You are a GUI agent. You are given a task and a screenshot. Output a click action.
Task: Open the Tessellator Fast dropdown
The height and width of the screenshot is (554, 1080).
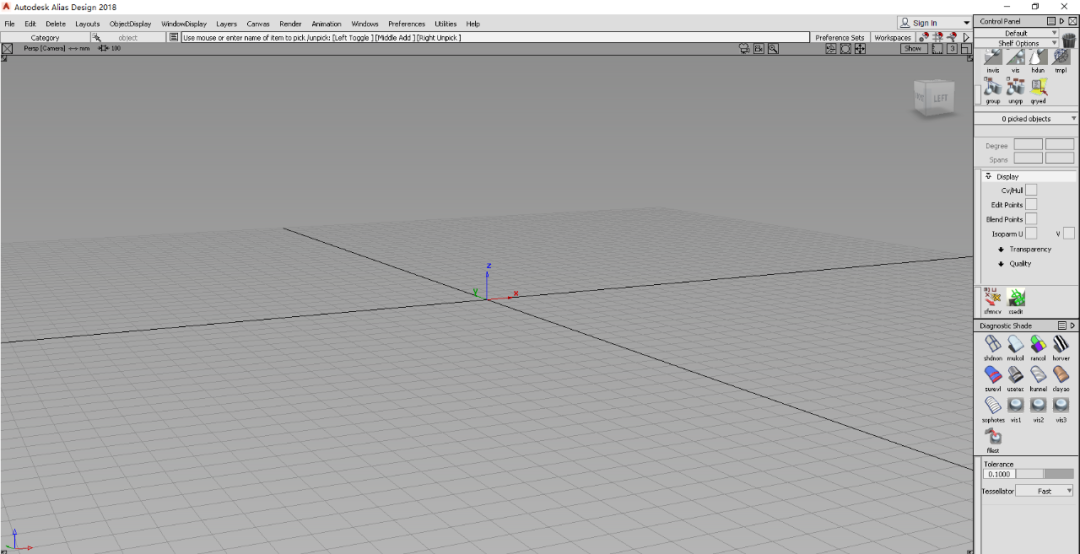click(1045, 491)
